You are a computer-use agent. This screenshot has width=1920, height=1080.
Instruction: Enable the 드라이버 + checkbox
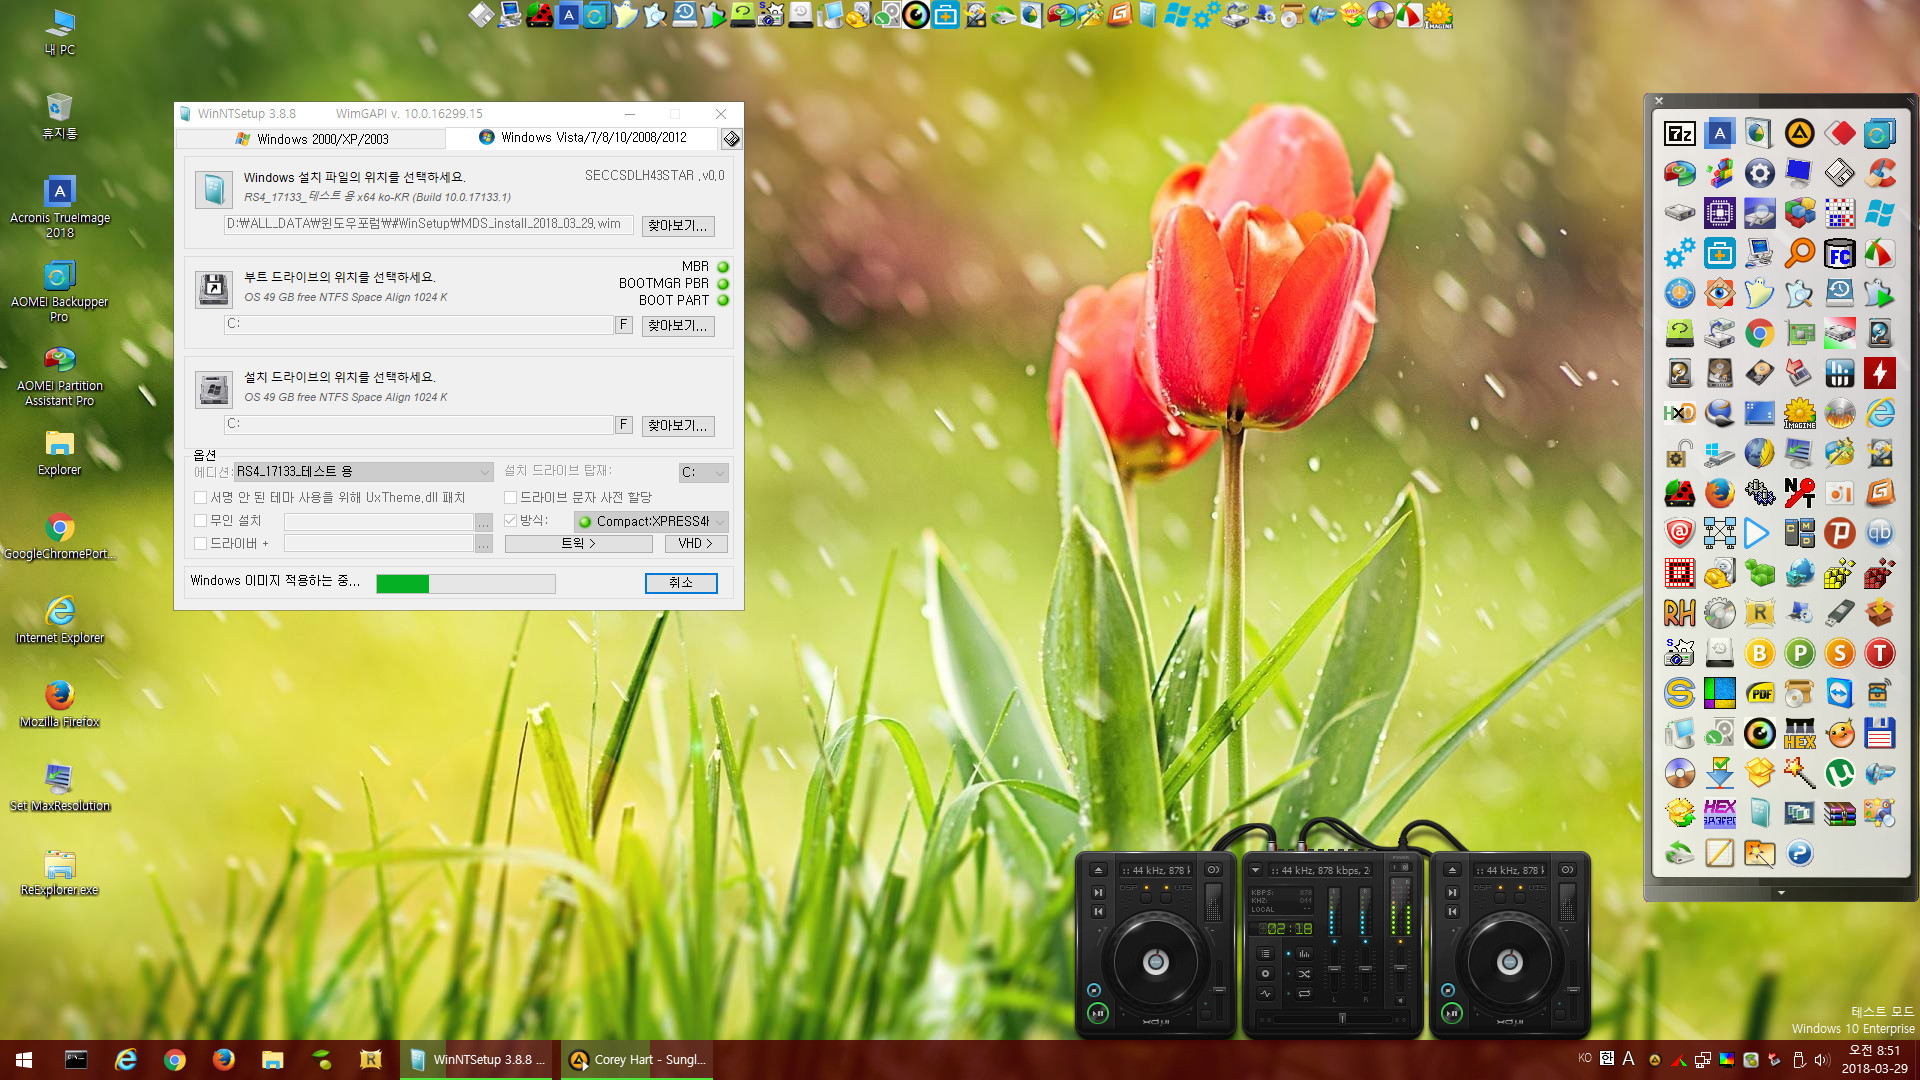(x=200, y=543)
